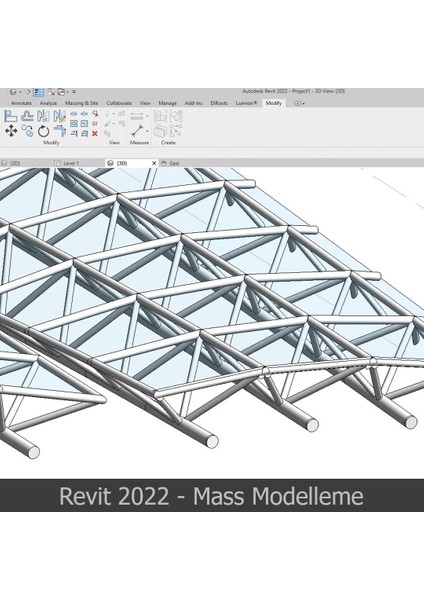
Task: Choose Mirror - Pick Axis tool
Action: tap(43, 116)
